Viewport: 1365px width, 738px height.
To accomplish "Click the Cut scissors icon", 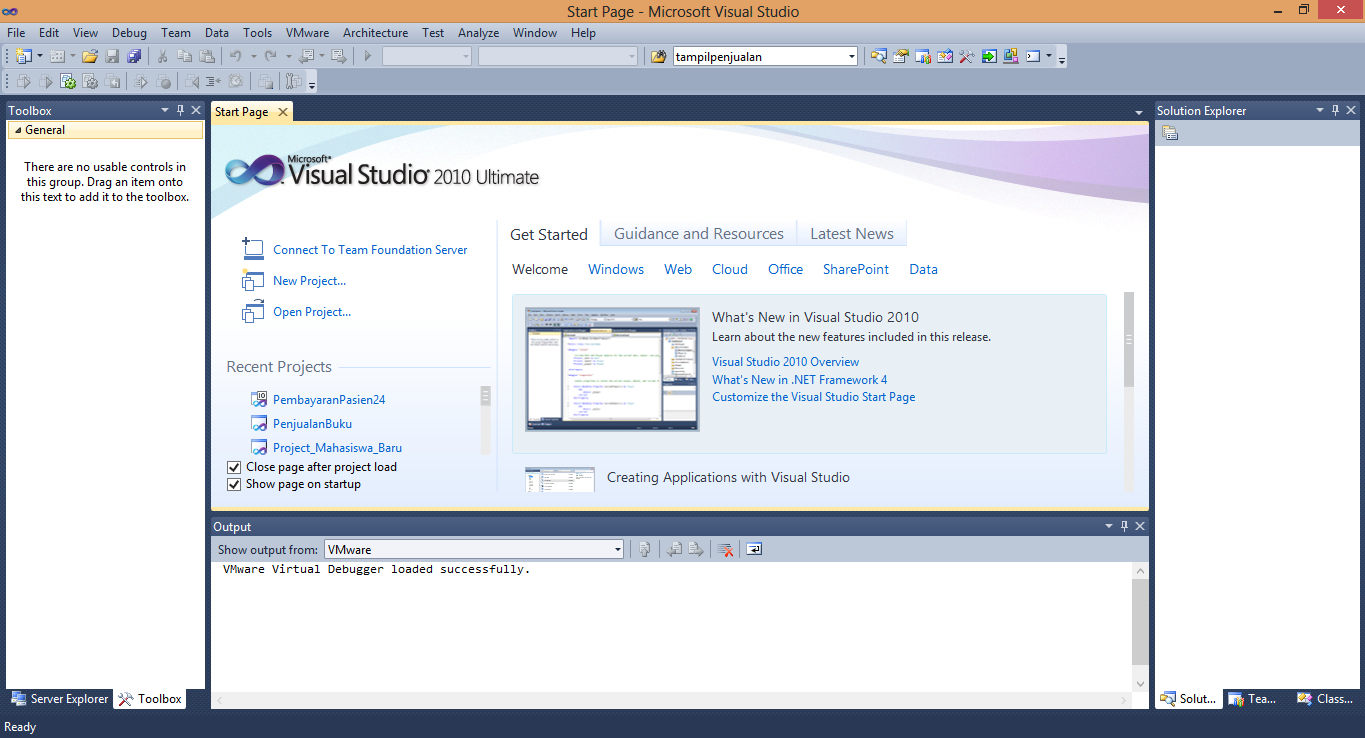I will pyautogui.click(x=162, y=56).
